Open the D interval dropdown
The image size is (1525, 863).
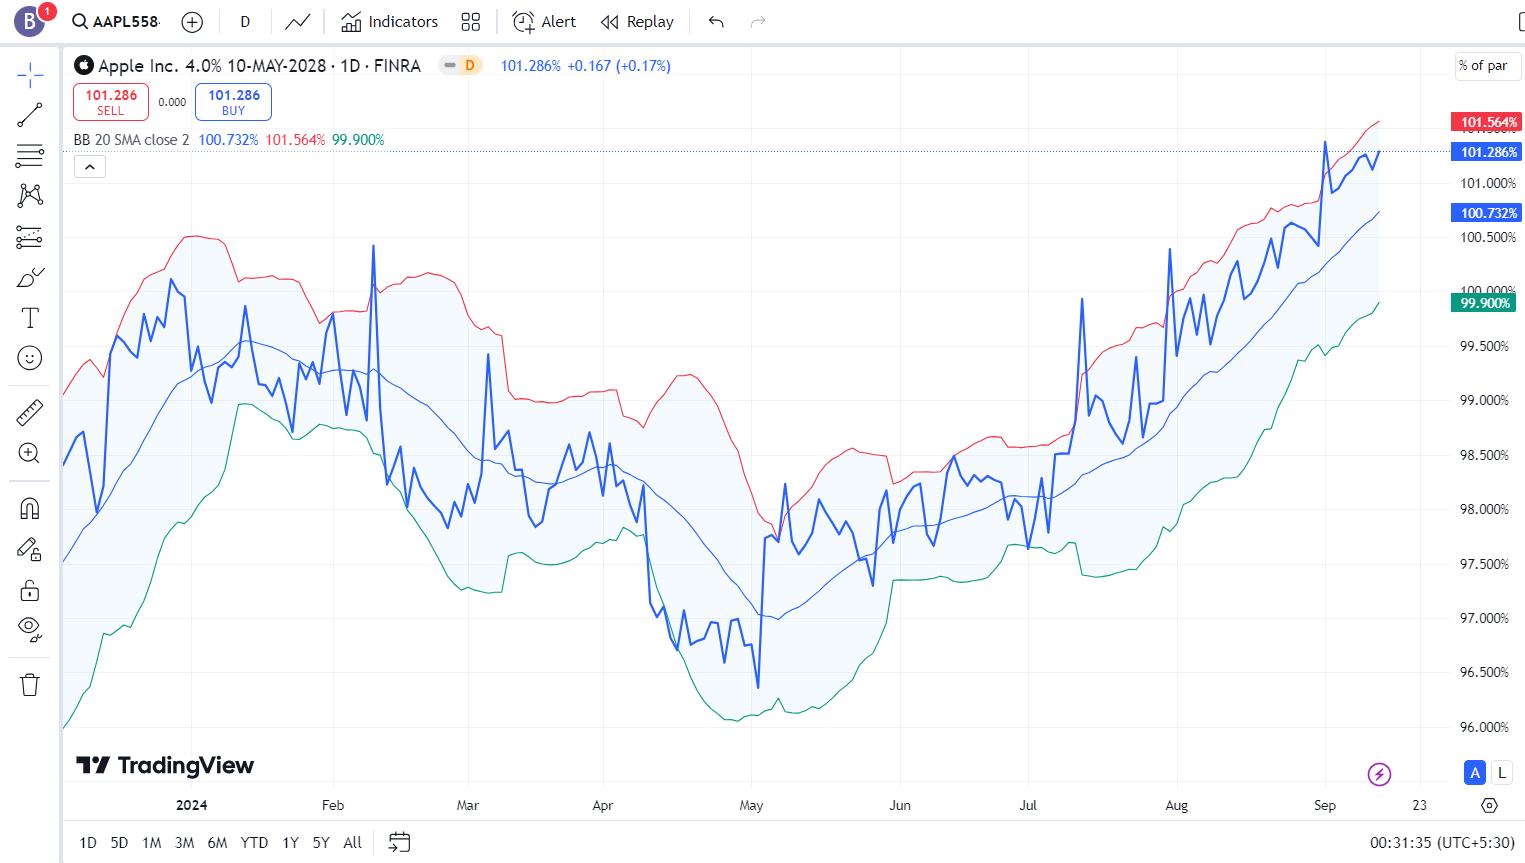[x=245, y=22]
